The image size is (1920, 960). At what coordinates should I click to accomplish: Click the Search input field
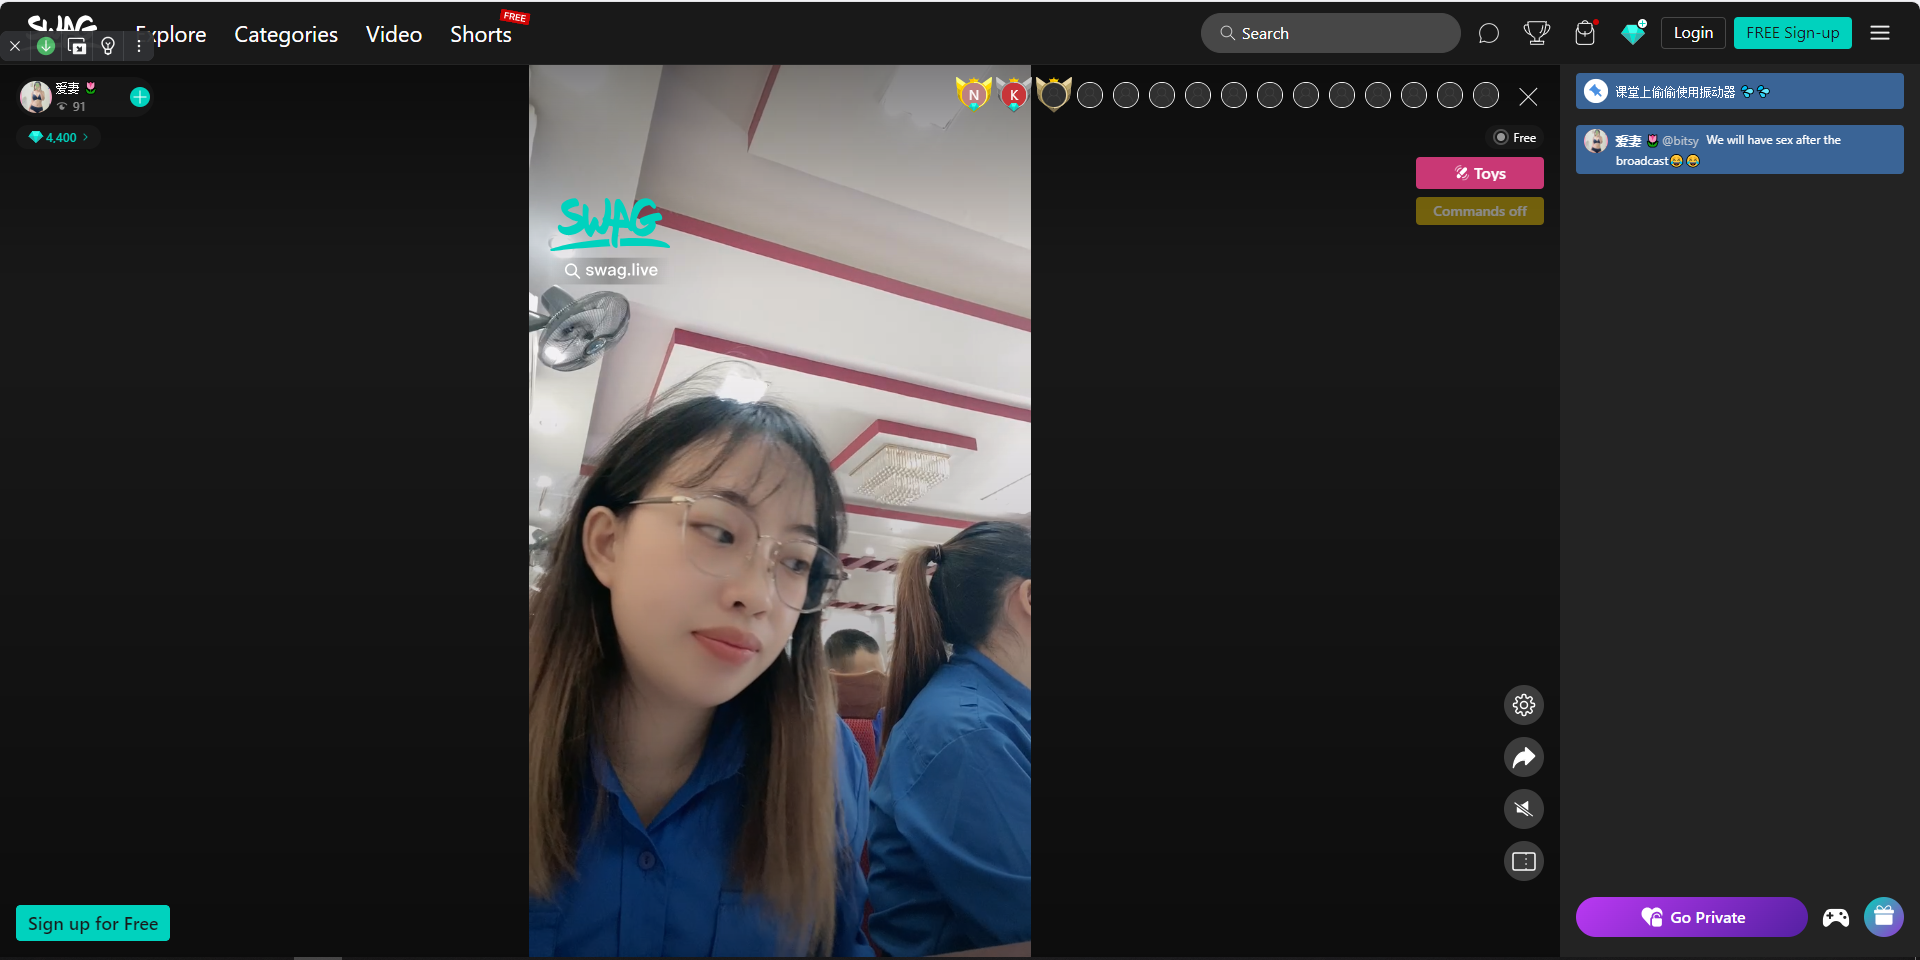pos(1330,33)
